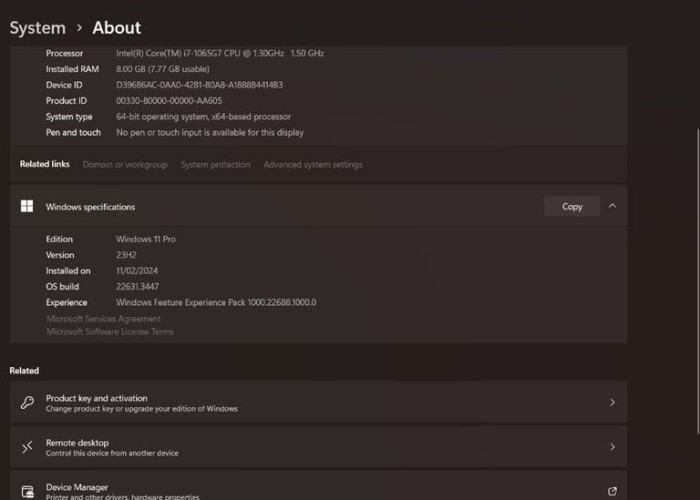700x500 pixels.
Task: Click the Installed on date 11/02/2024
Action: pos(137,271)
